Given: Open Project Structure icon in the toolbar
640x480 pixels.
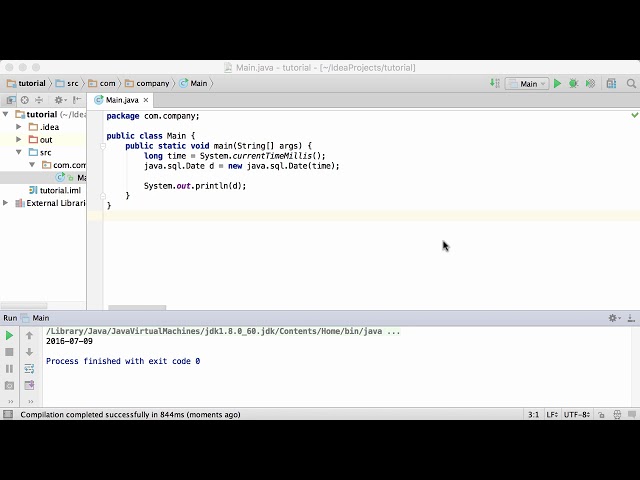Looking at the screenshot, I should coord(611,84).
